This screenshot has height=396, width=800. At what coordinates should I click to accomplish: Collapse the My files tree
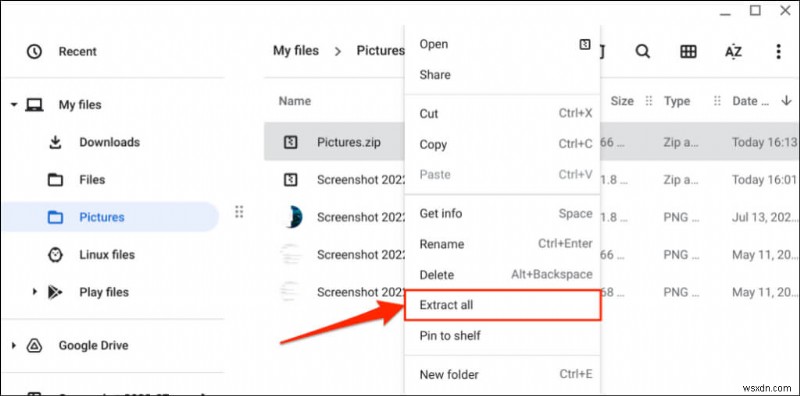[14, 105]
